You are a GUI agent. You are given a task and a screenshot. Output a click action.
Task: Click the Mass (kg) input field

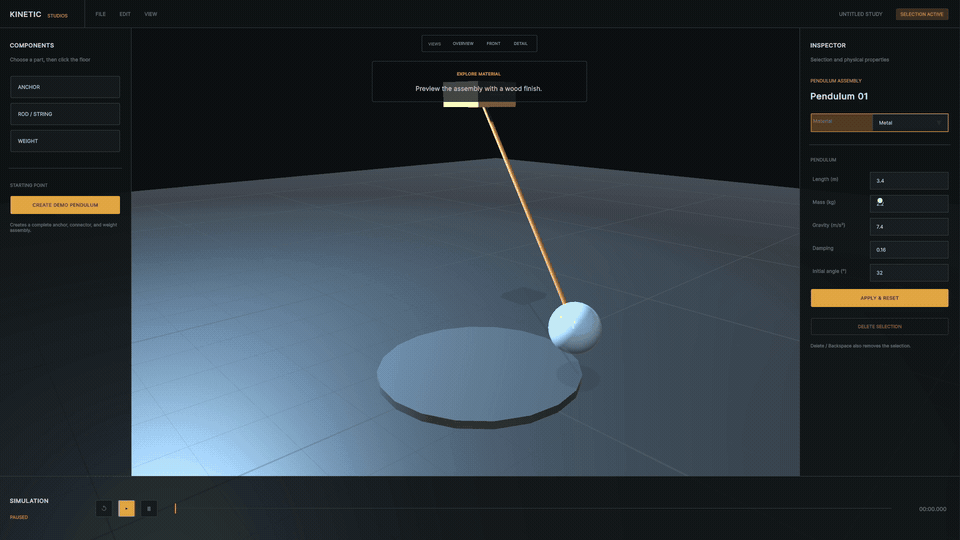tap(909, 203)
